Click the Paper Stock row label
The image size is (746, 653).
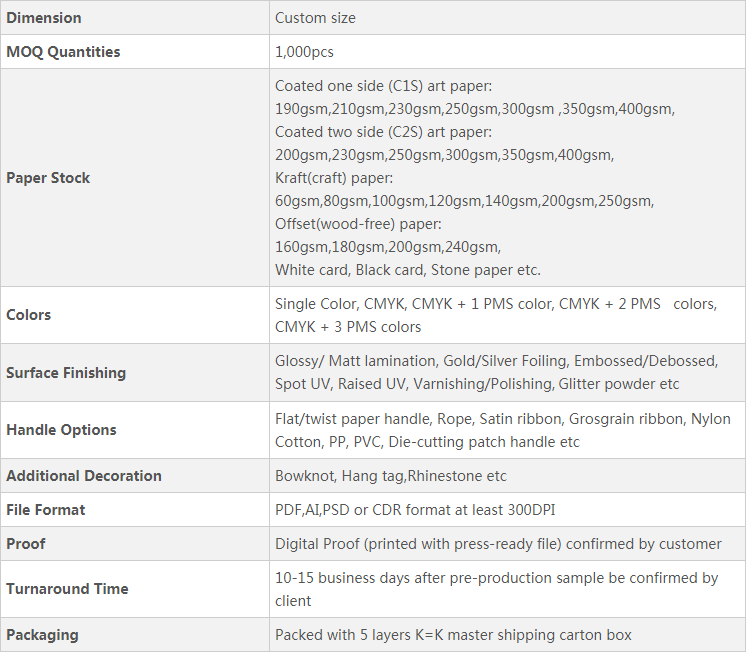(48, 178)
